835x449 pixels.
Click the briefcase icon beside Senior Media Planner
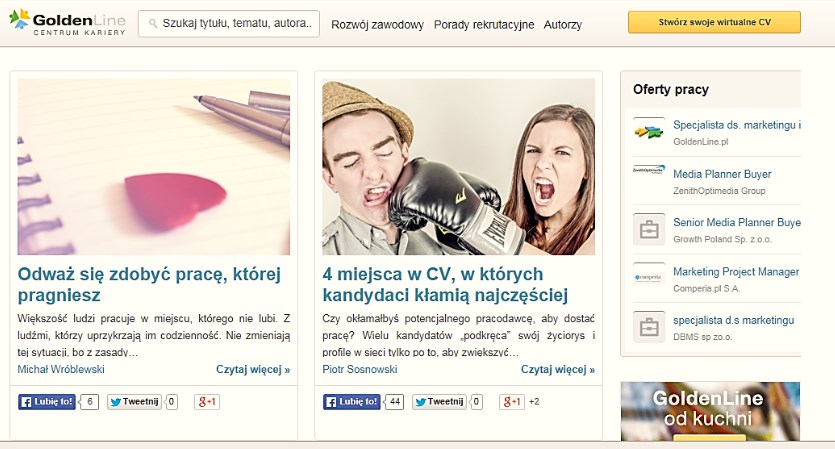click(x=649, y=229)
